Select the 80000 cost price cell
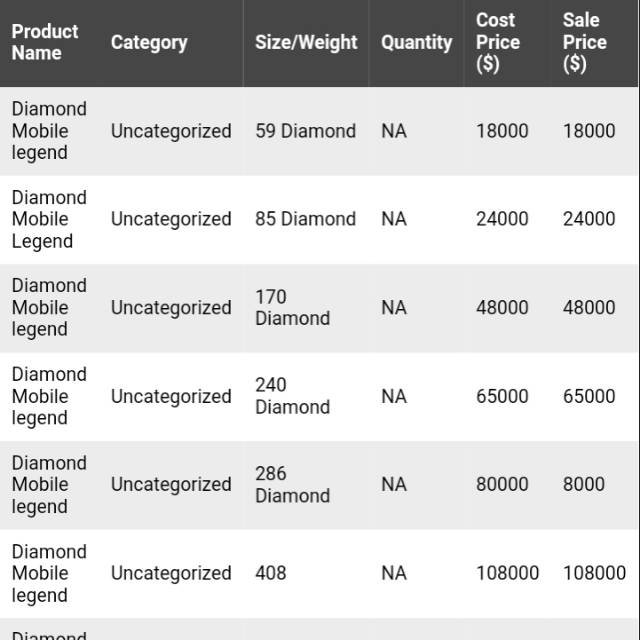The image size is (640, 640). pyautogui.click(x=502, y=484)
